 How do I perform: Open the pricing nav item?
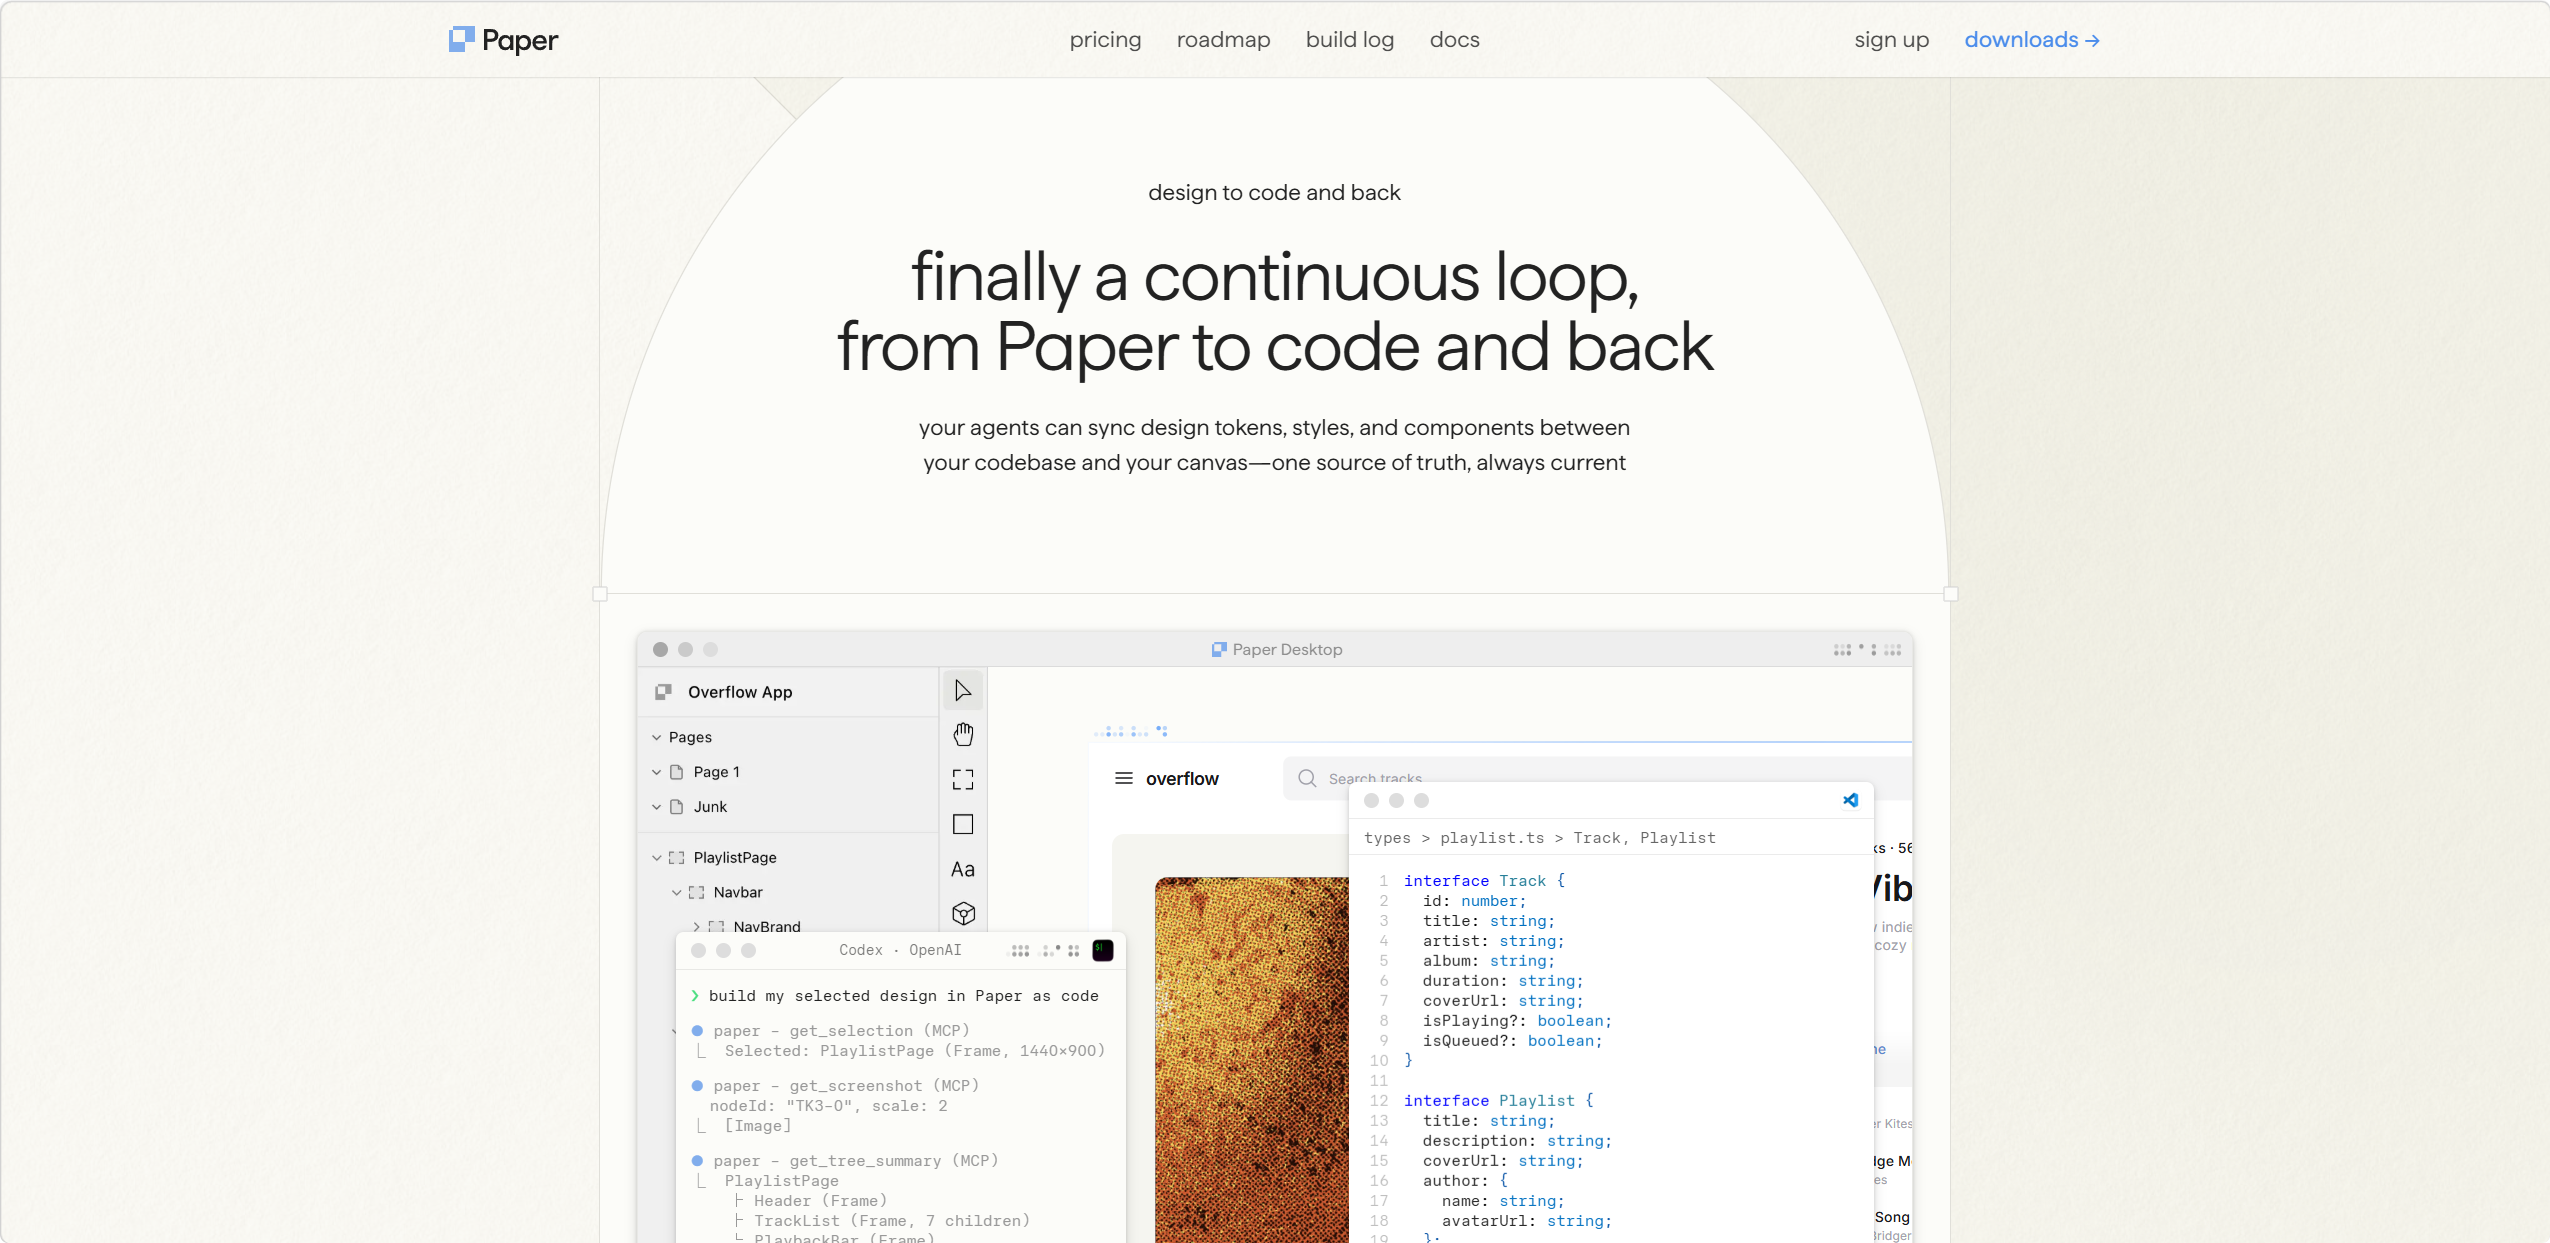1105,40
